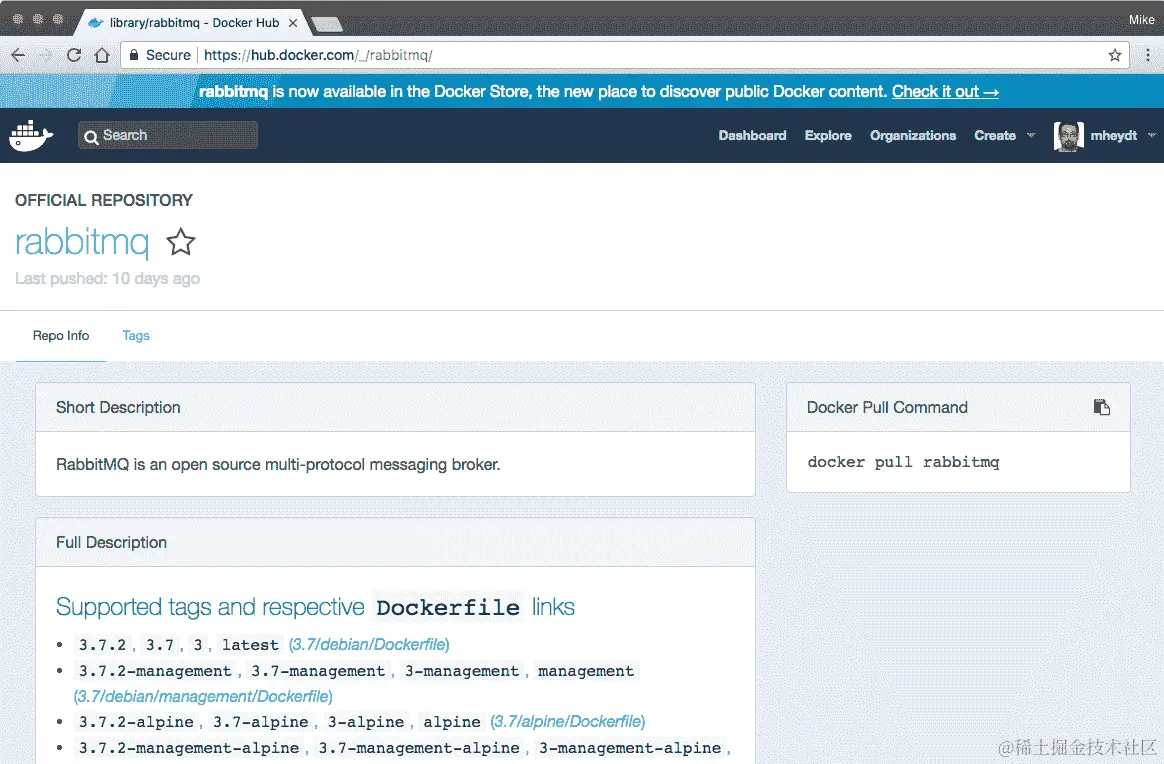Click the Secure padlock icon
This screenshot has width=1164, height=764.
click(134, 55)
